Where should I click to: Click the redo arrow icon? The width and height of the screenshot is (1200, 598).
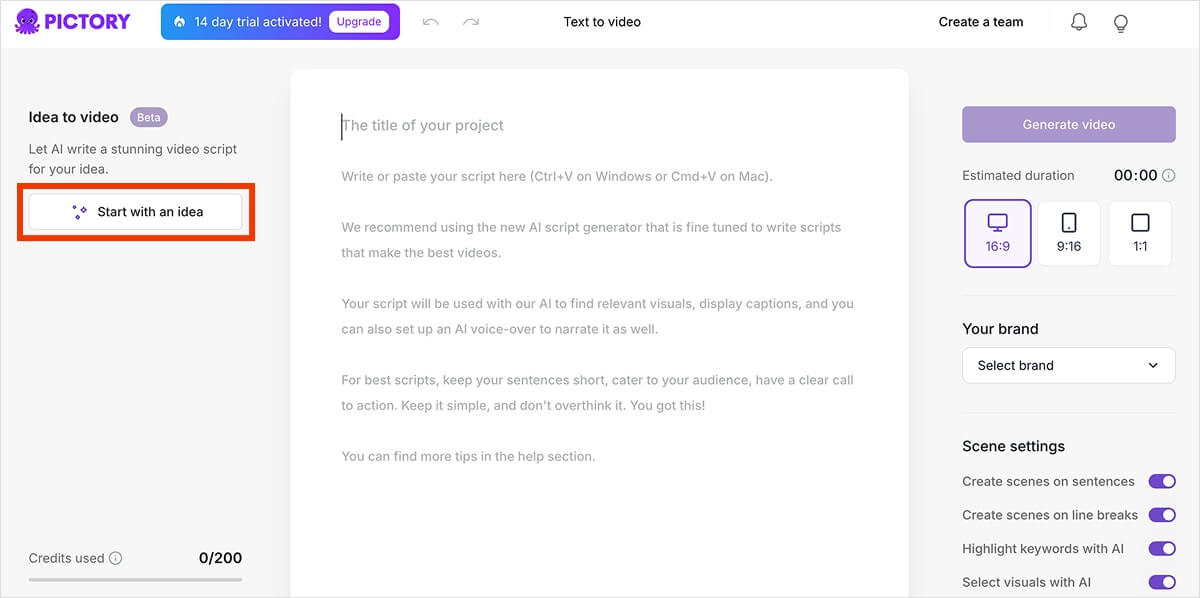click(471, 22)
